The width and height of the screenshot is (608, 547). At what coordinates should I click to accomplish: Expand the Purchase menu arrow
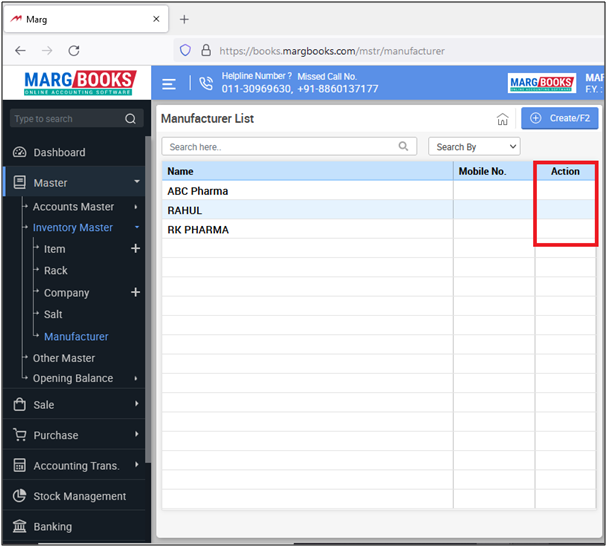click(136, 434)
